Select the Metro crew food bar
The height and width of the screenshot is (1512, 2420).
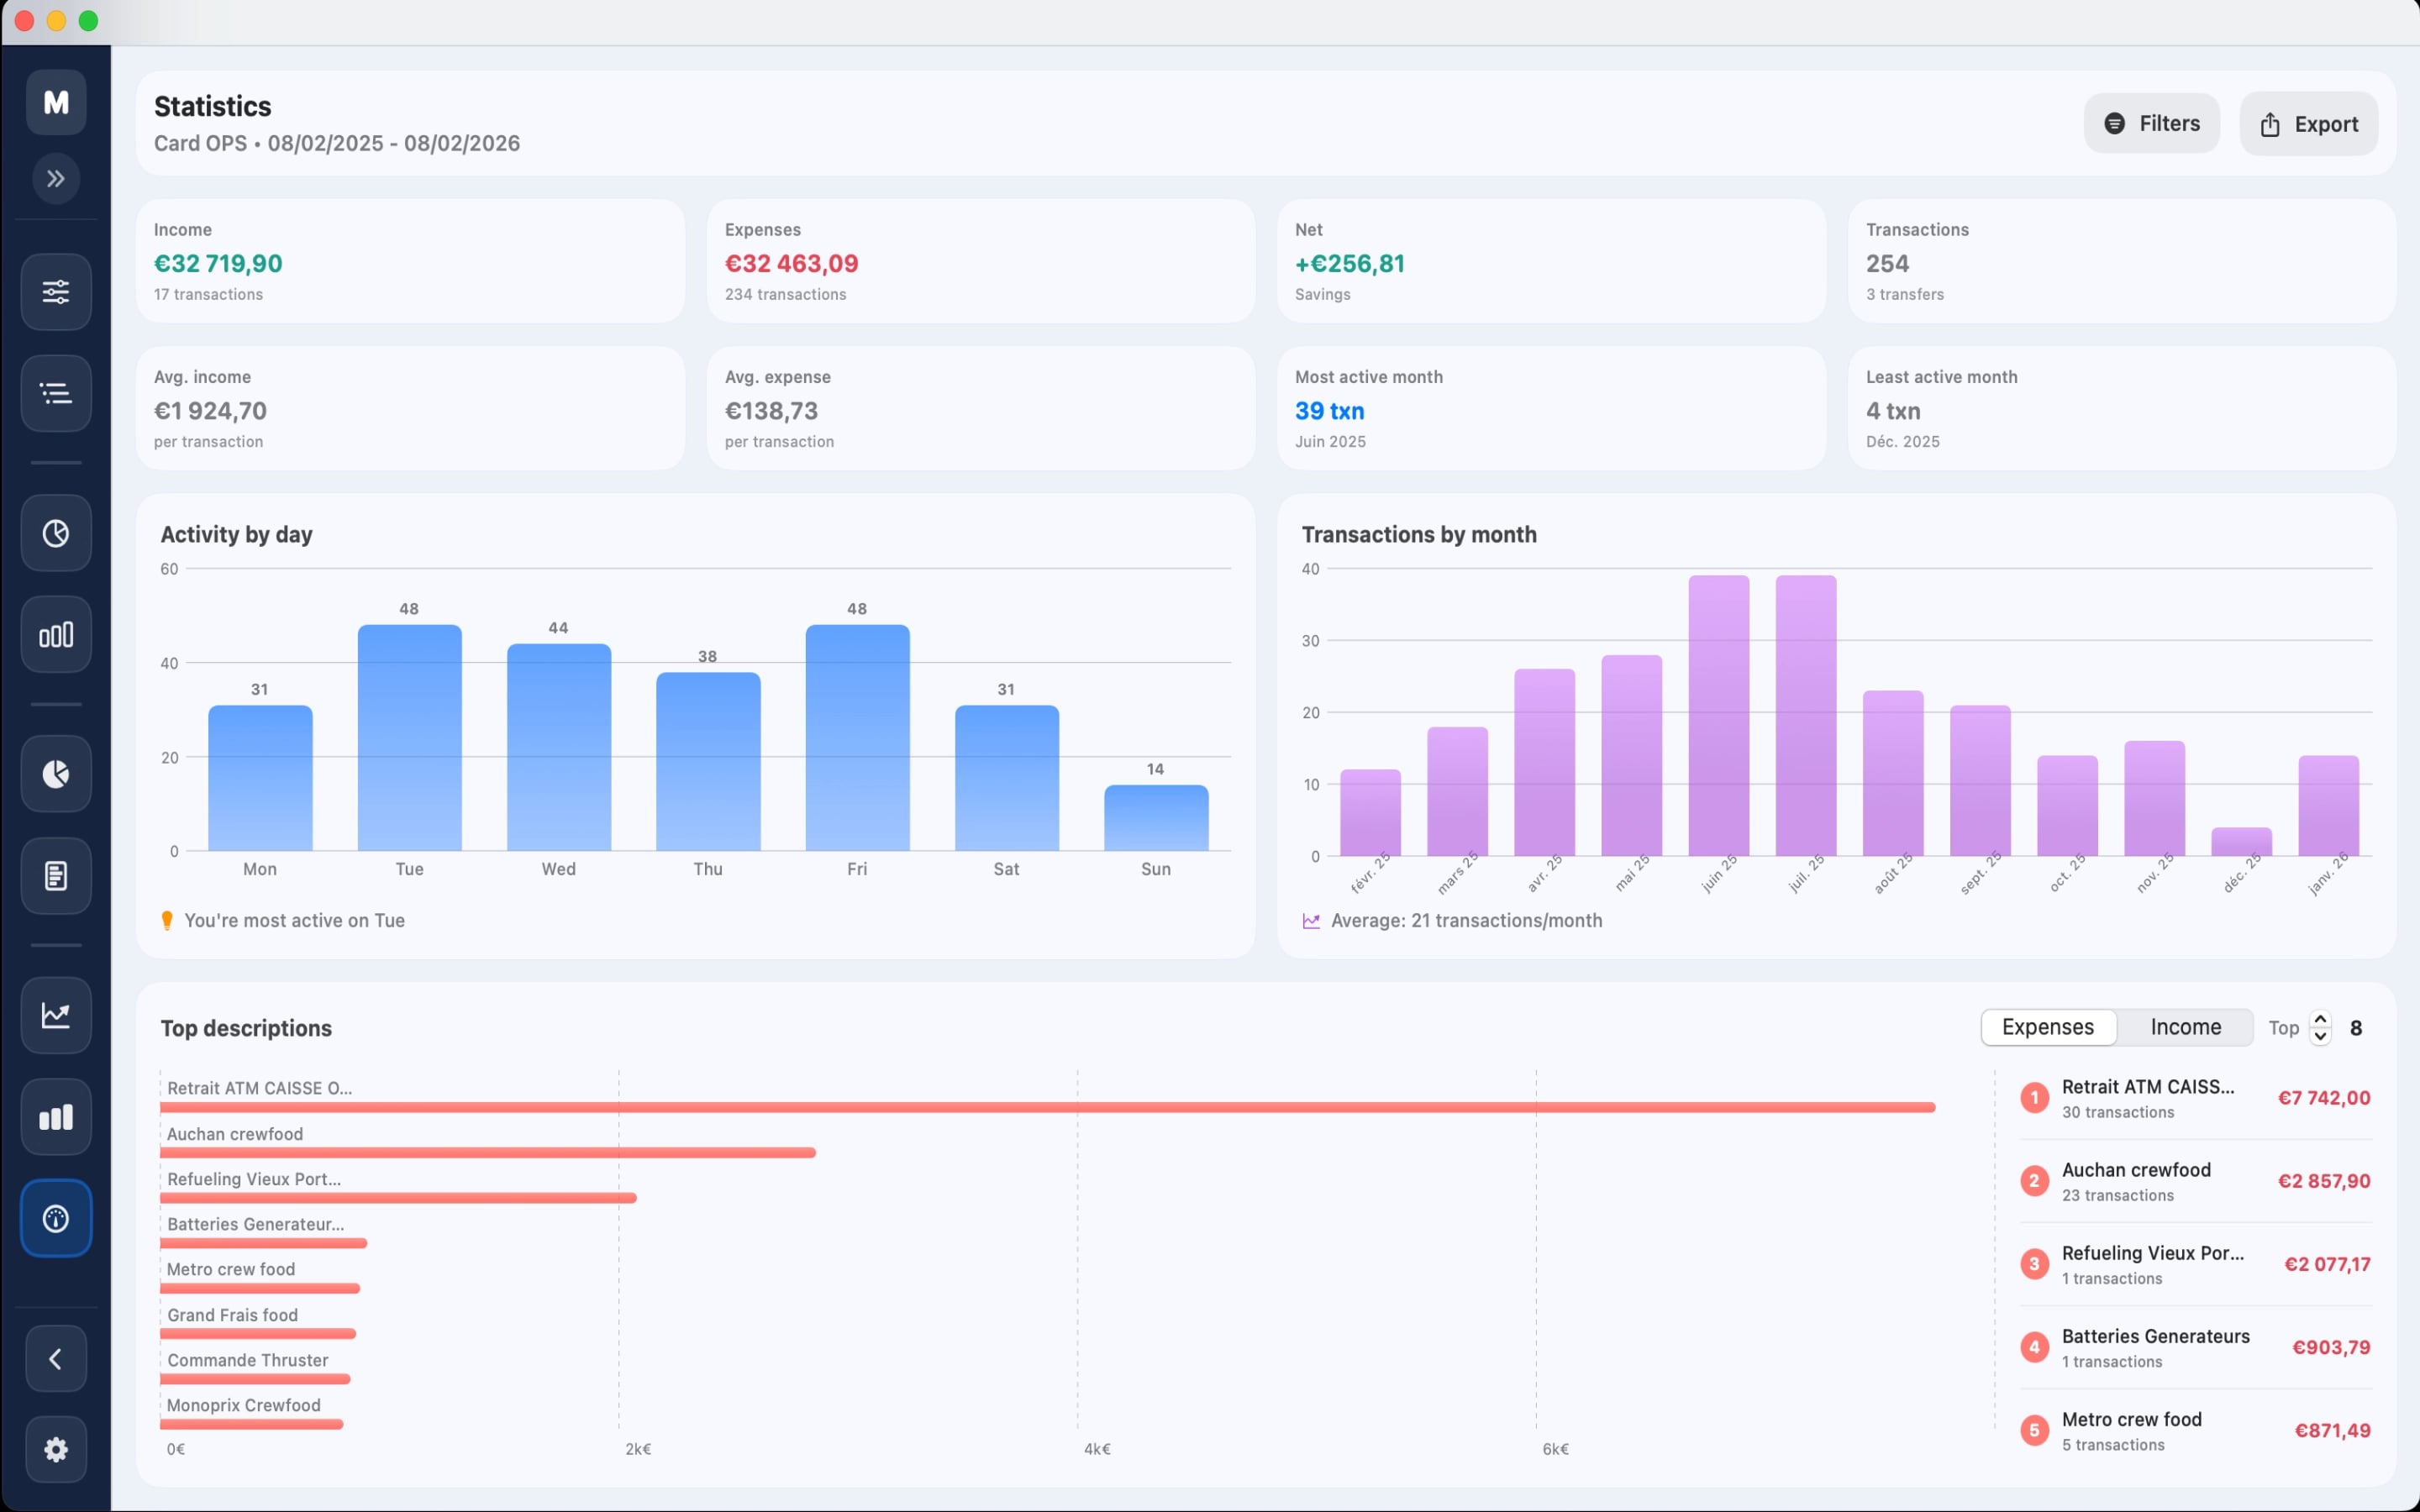[260, 1289]
